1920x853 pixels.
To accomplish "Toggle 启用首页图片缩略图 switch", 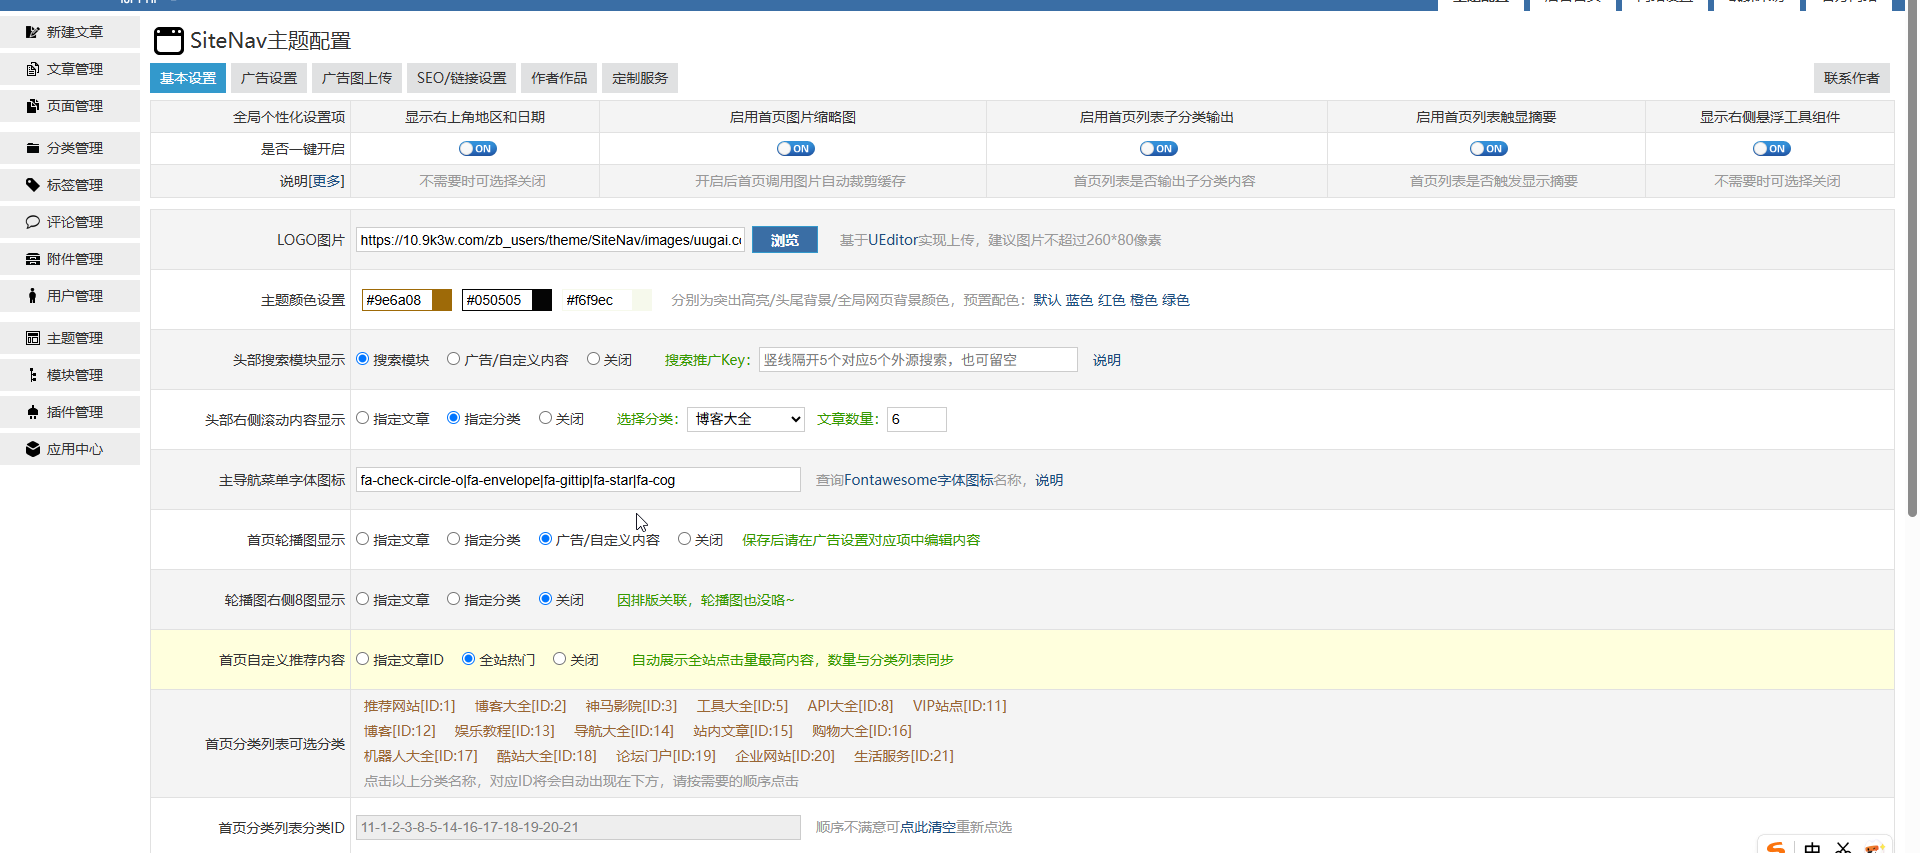I will [795, 149].
